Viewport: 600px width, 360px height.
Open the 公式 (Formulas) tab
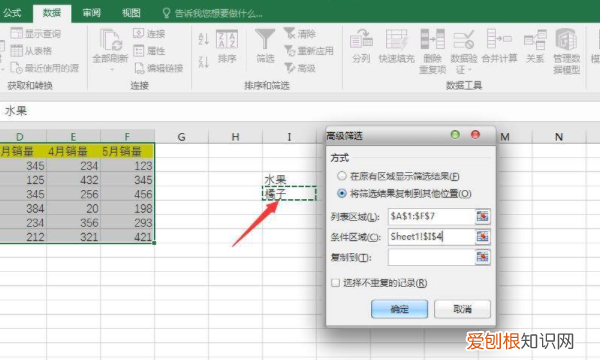(12, 13)
